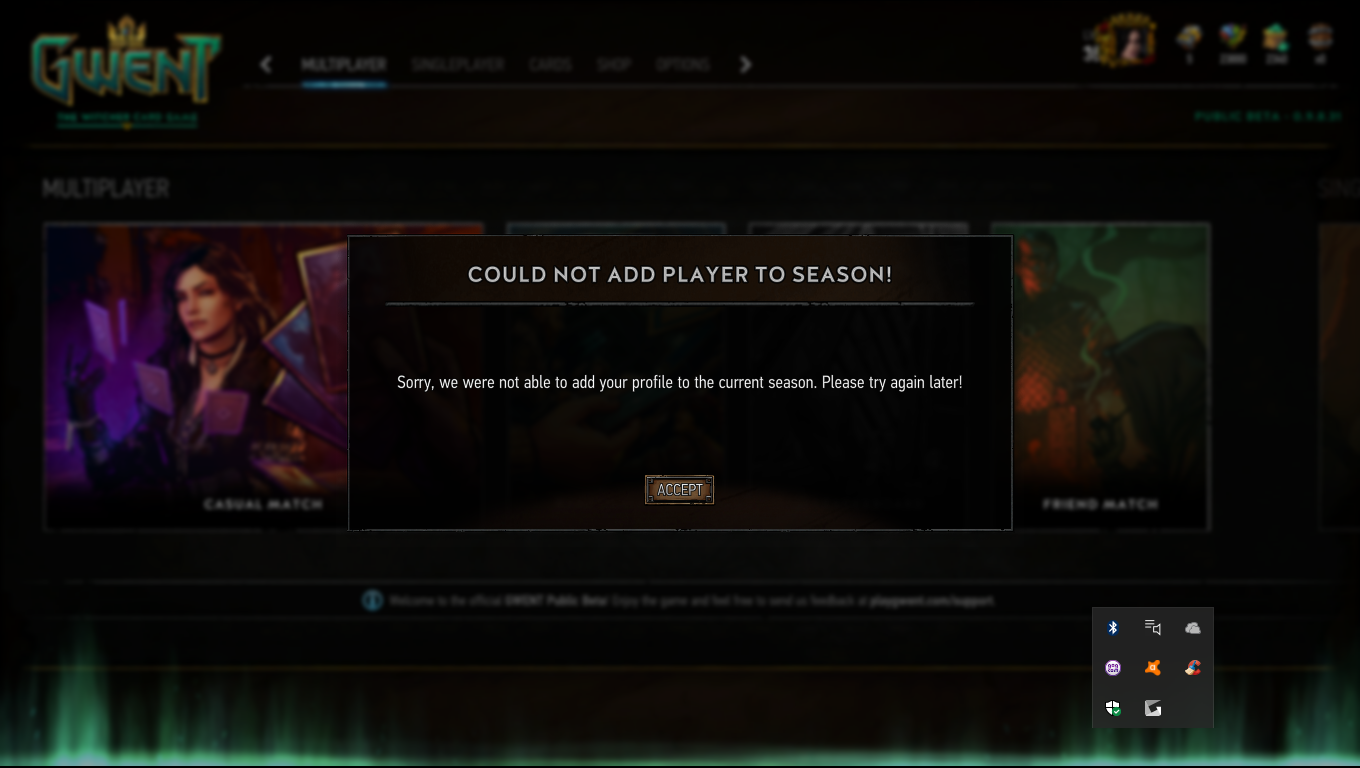Open the Bluetooth tray icon
Screen dimensions: 1360x768
pyautogui.click(x=1113, y=628)
